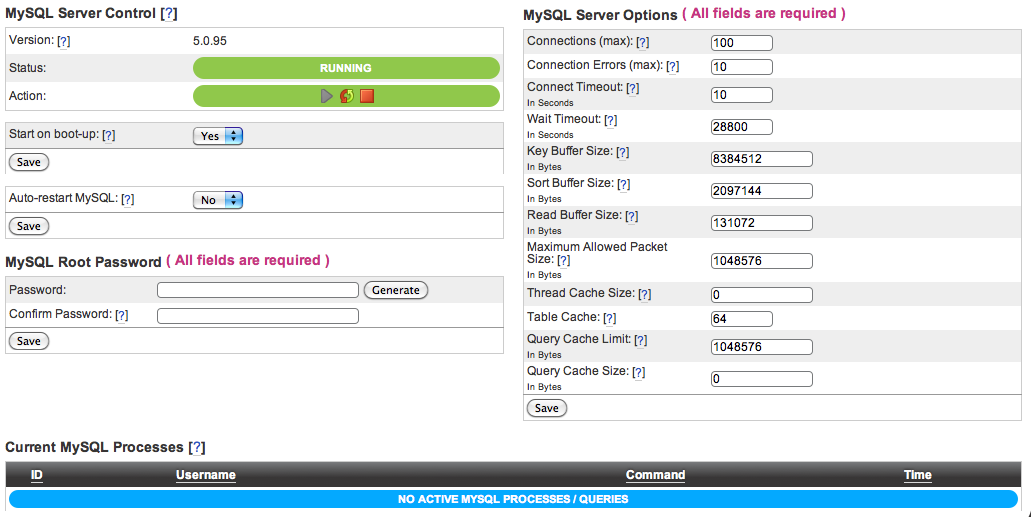Click the Read Buffer Size field

coord(761,223)
